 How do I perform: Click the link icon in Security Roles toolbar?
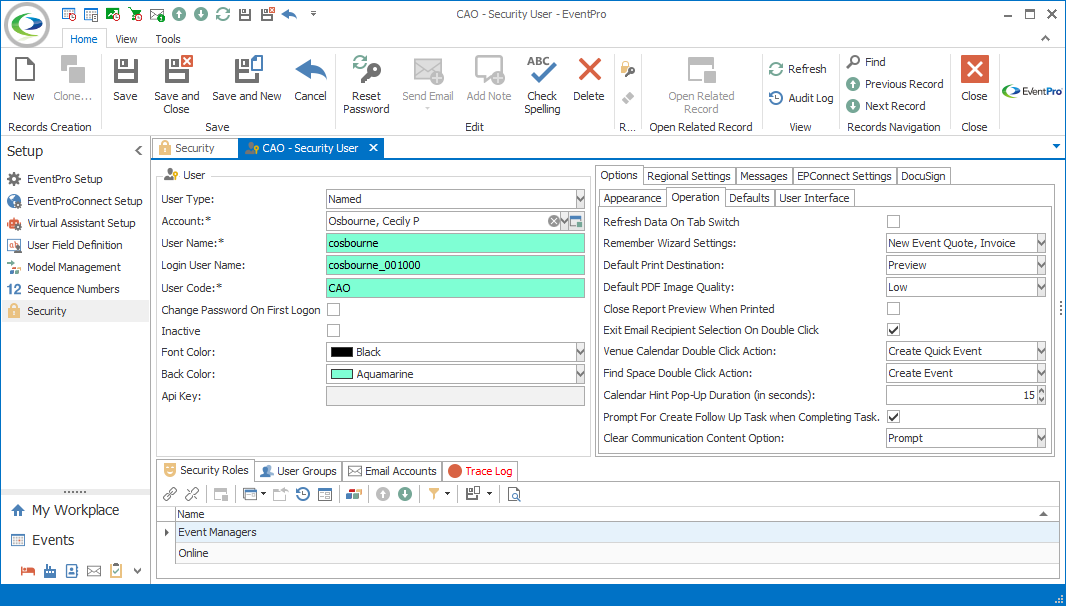click(x=170, y=494)
